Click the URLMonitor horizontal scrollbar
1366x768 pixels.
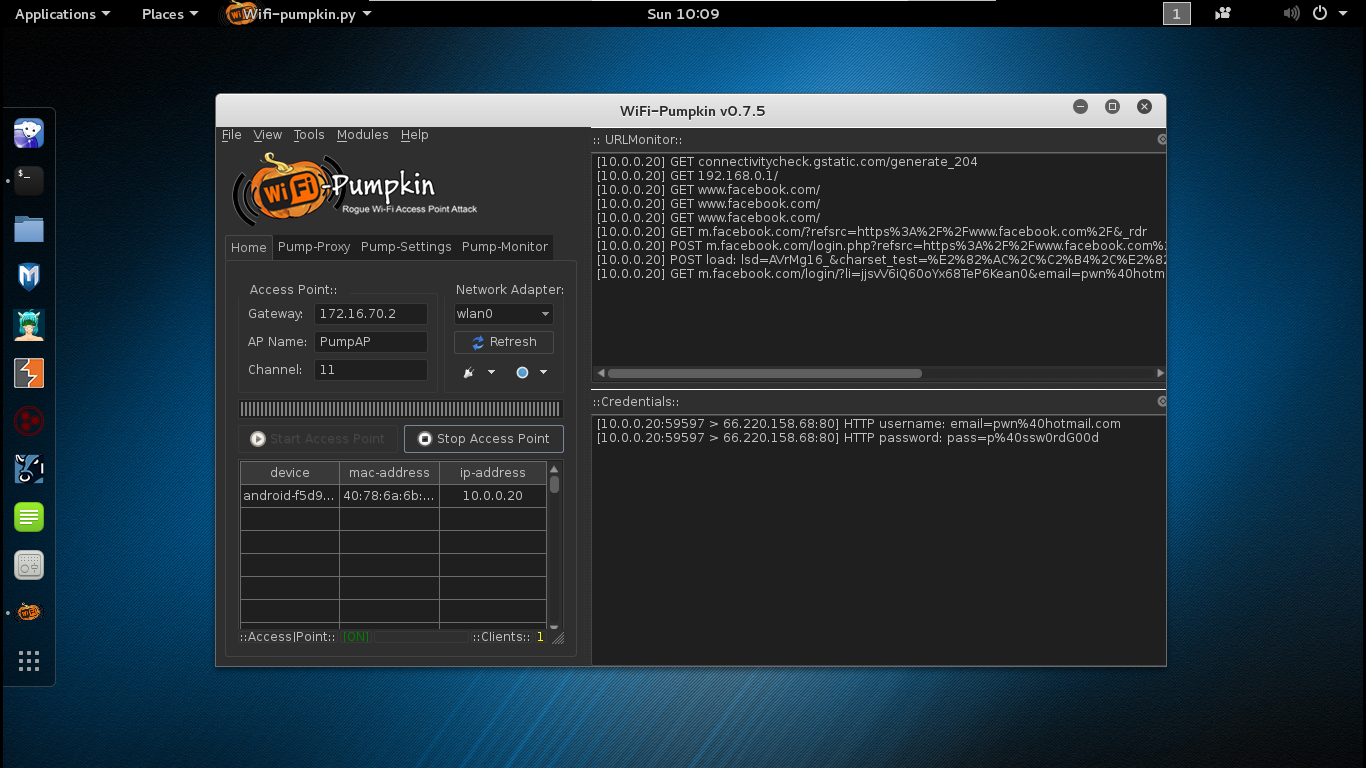tap(765, 373)
